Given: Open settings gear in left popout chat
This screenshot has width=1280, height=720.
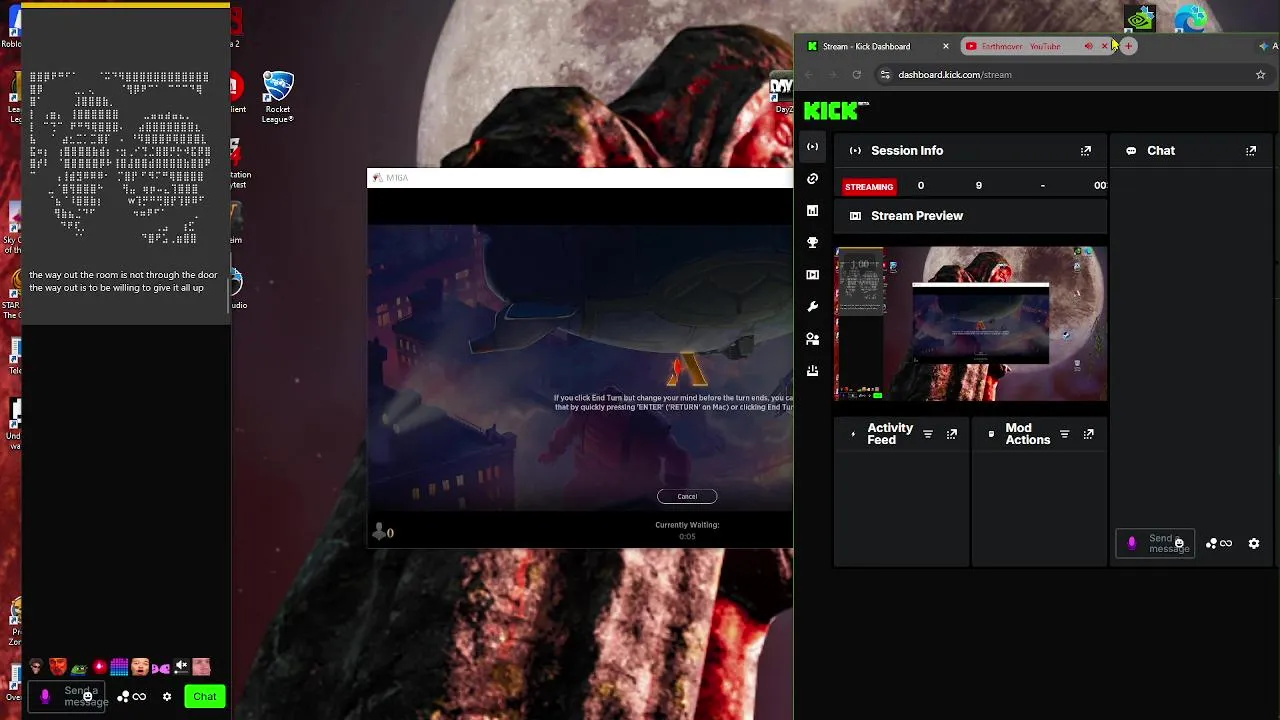Looking at the screenshot, I should coord(167,697).
